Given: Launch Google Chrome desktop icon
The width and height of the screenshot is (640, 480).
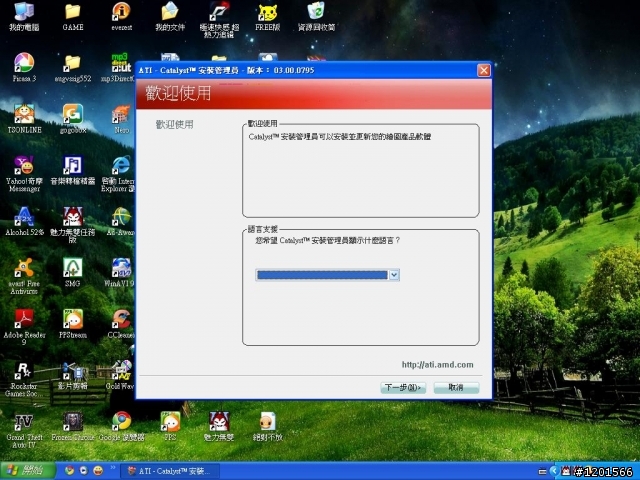Looking at the screenshot, I should [x=121, y=427].
